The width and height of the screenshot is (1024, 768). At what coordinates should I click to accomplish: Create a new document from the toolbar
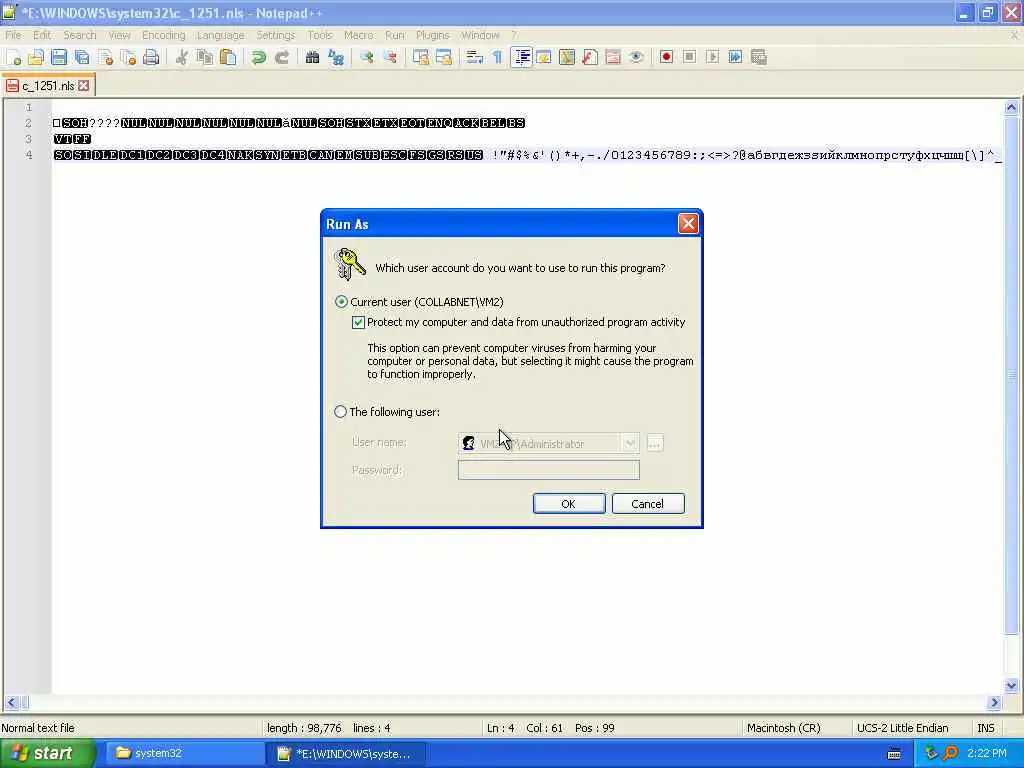13,57
